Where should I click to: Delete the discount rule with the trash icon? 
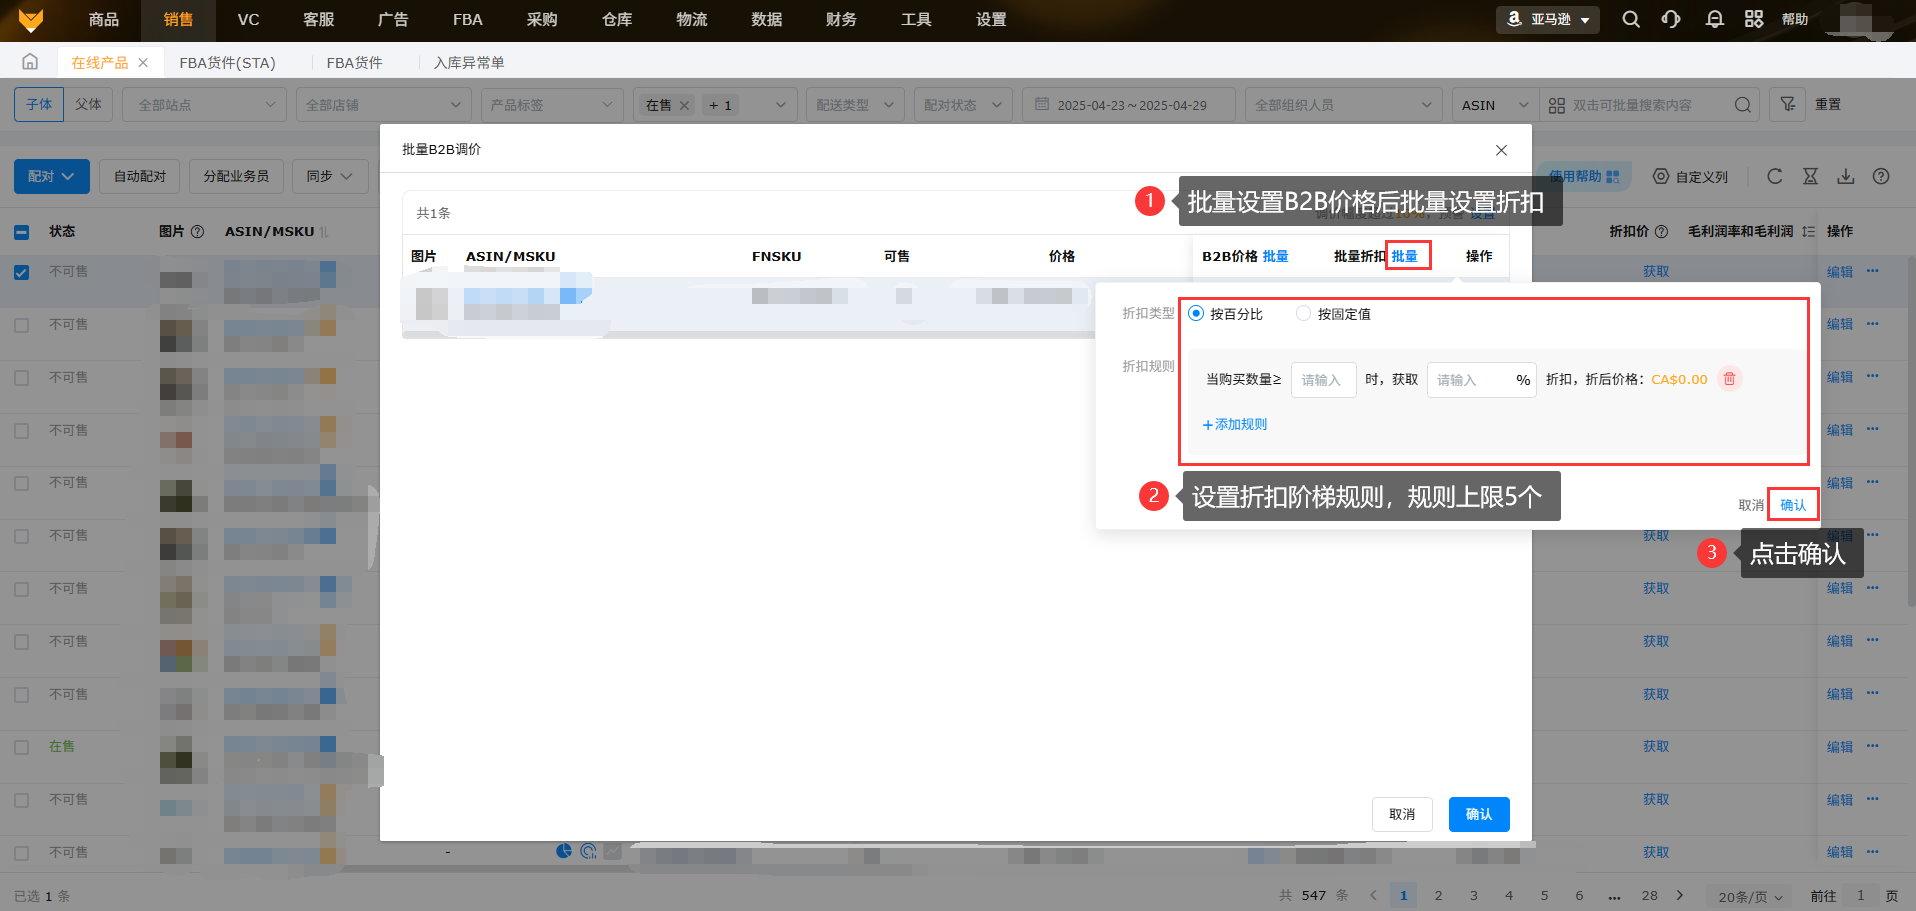(x=1729, y=379)
